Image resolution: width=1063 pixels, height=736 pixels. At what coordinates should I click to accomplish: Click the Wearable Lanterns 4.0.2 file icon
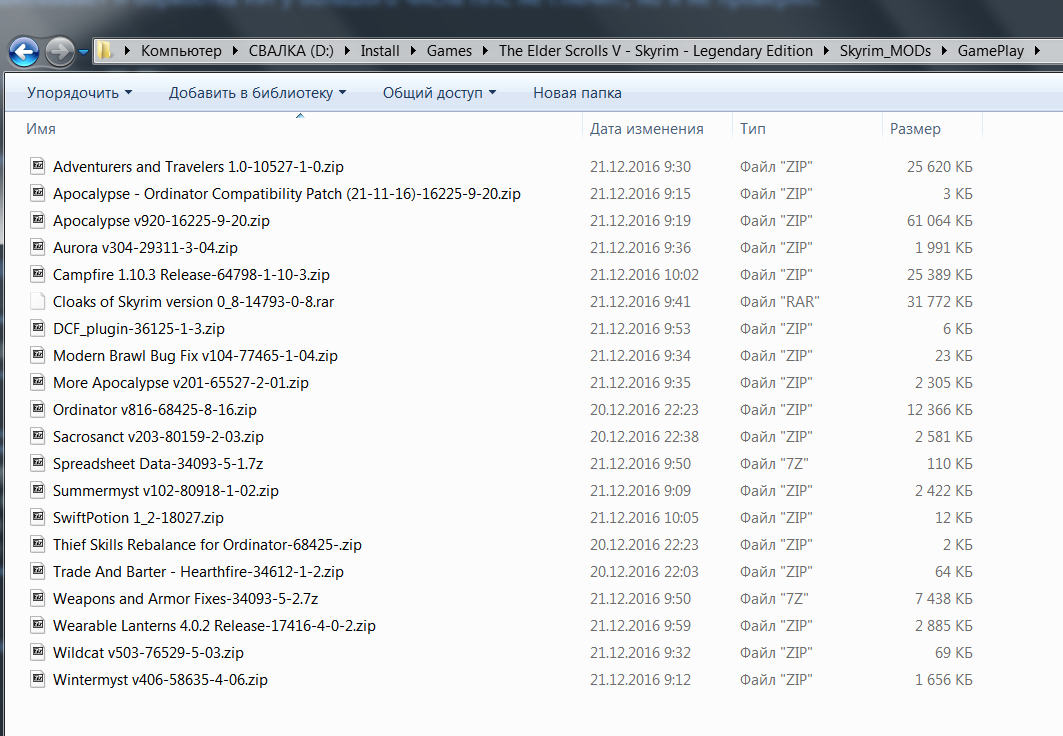pos(38,625)
